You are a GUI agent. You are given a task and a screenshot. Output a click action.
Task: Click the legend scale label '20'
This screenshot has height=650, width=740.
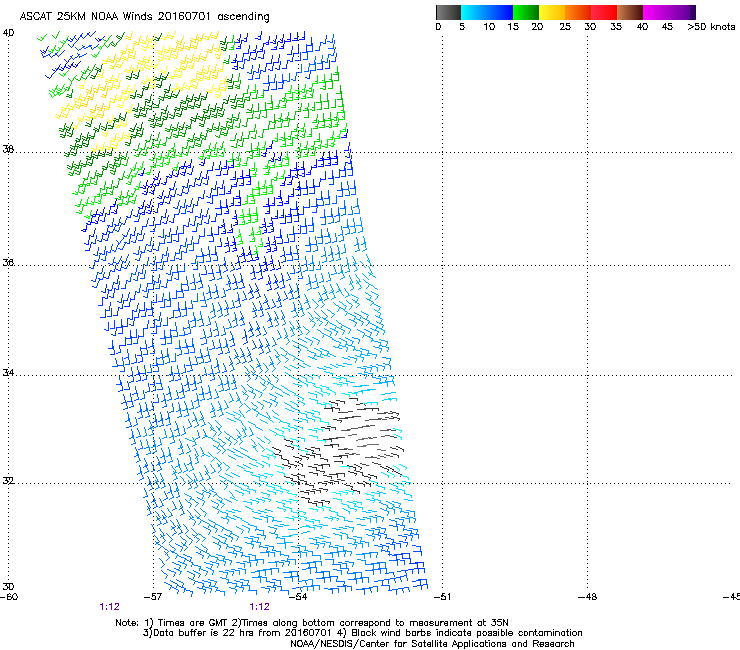[537, 27]
